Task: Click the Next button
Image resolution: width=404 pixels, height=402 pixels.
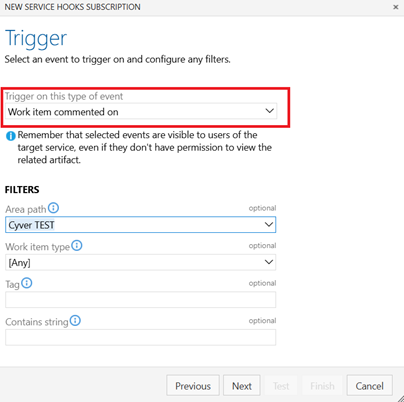Action: [242, 386]
